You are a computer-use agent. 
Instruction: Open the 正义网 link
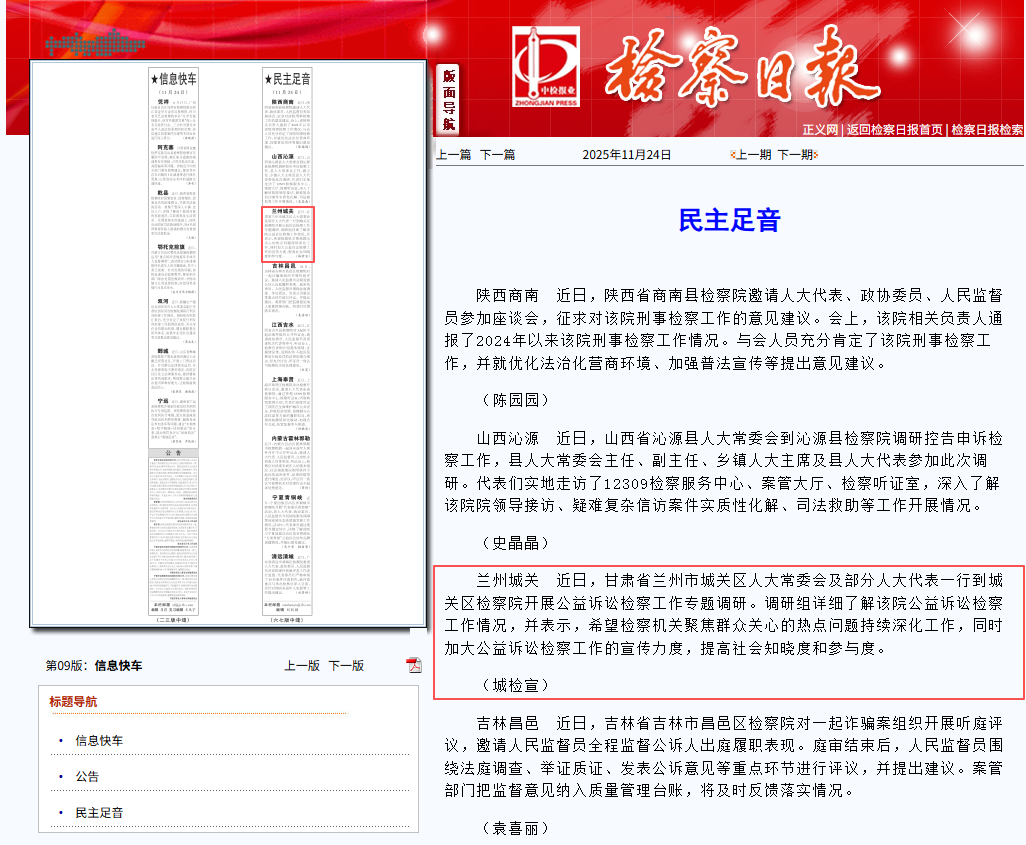click(819, 130)
